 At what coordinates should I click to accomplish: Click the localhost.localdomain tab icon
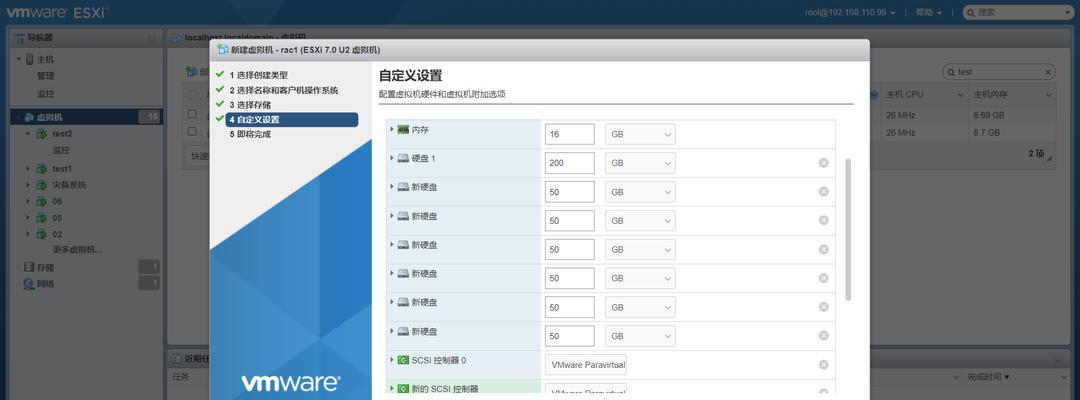tap(177, 38)
